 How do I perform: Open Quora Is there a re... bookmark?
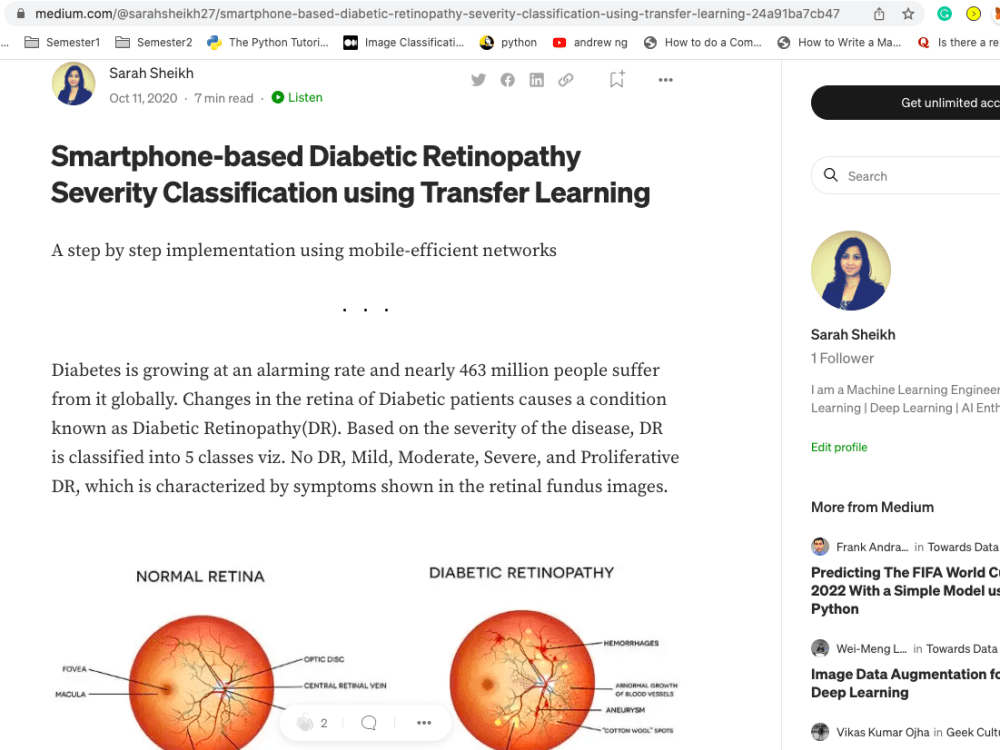point(958,42)
